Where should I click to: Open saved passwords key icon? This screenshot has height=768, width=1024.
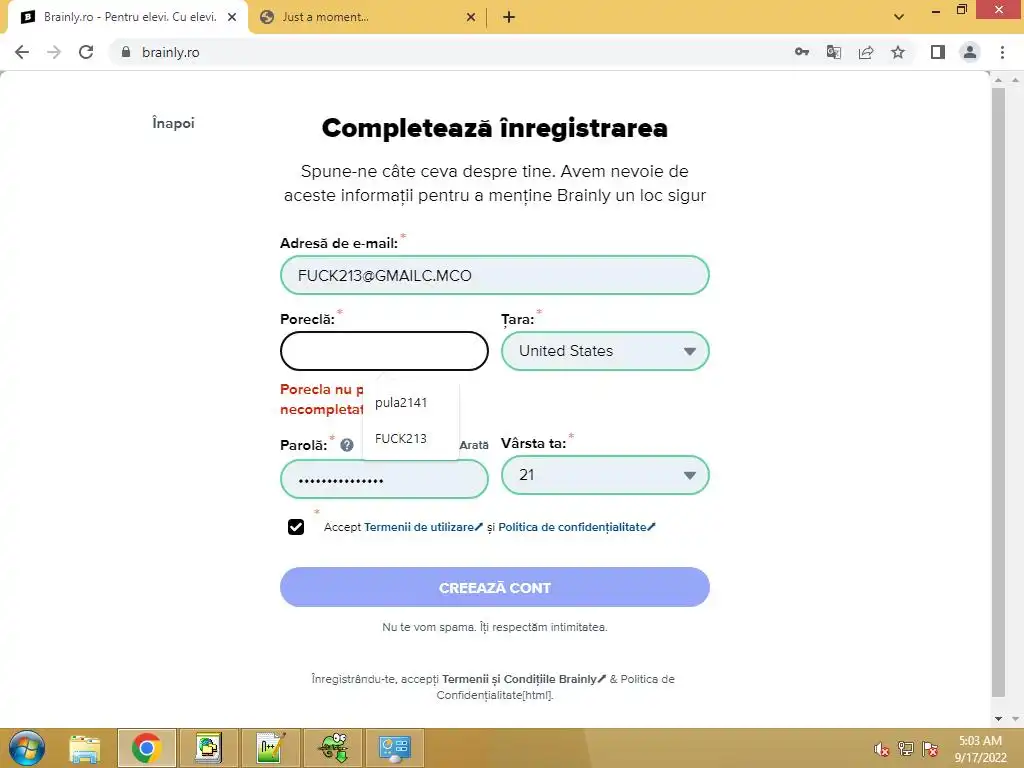tap(802, 52)
